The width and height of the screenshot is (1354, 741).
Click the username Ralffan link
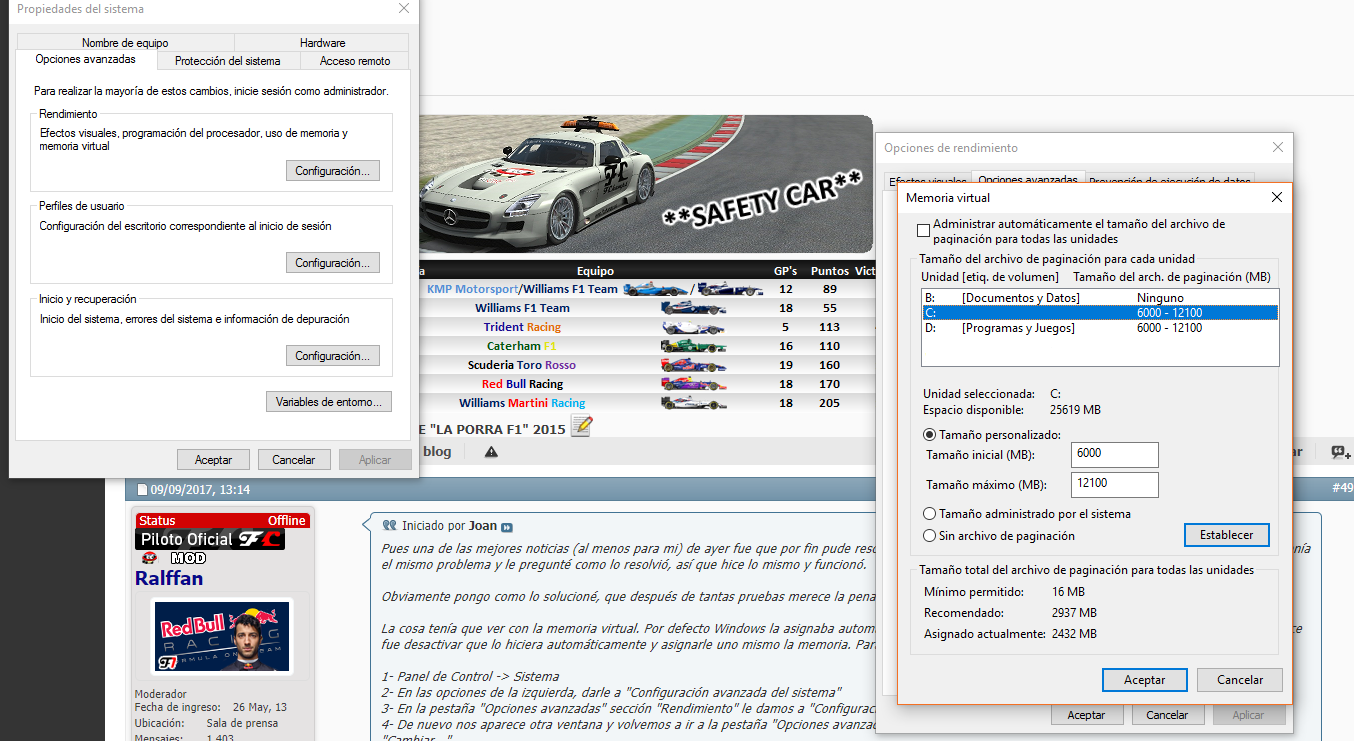click(169, 579)
